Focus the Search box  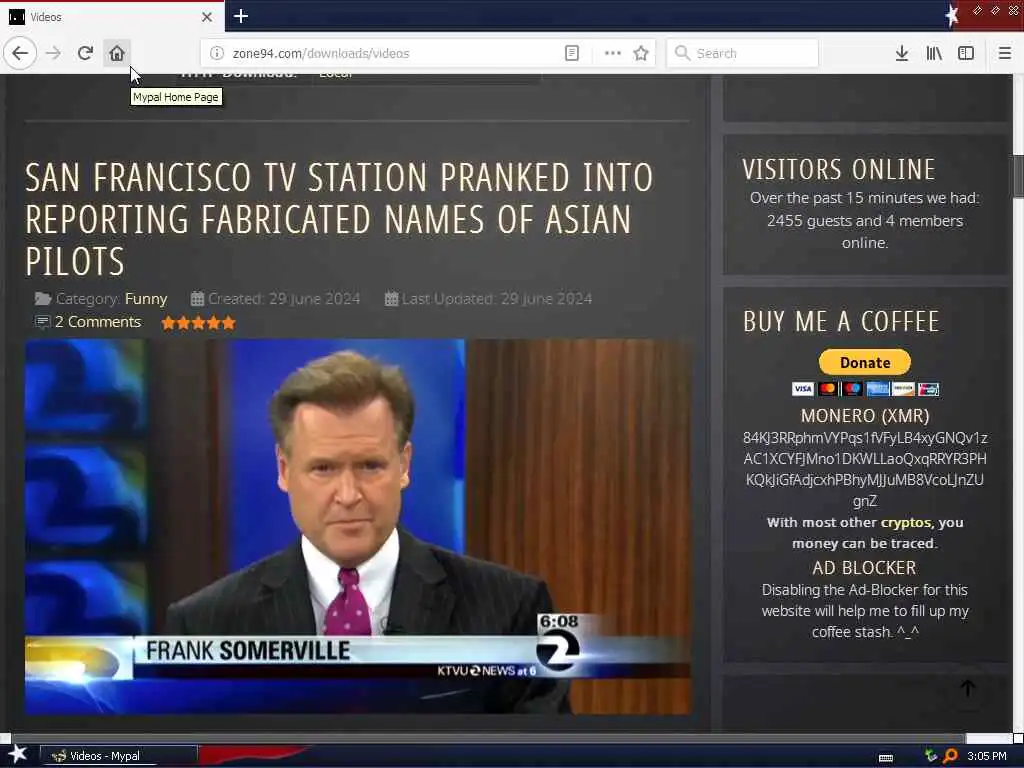coord(743,53)
